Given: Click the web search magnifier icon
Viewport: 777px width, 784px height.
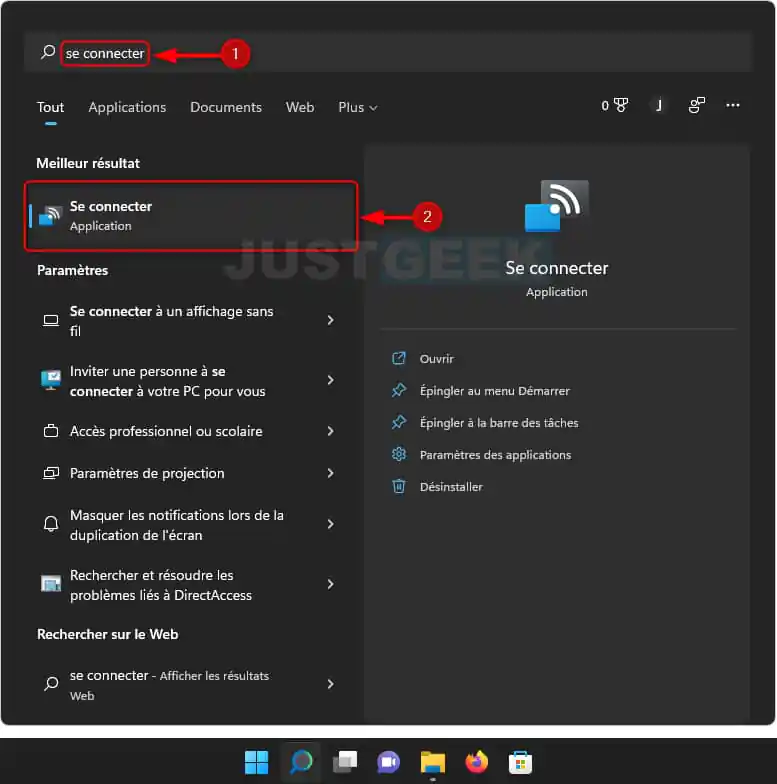Looking at the screenshot, I should (x=50, y=684).
